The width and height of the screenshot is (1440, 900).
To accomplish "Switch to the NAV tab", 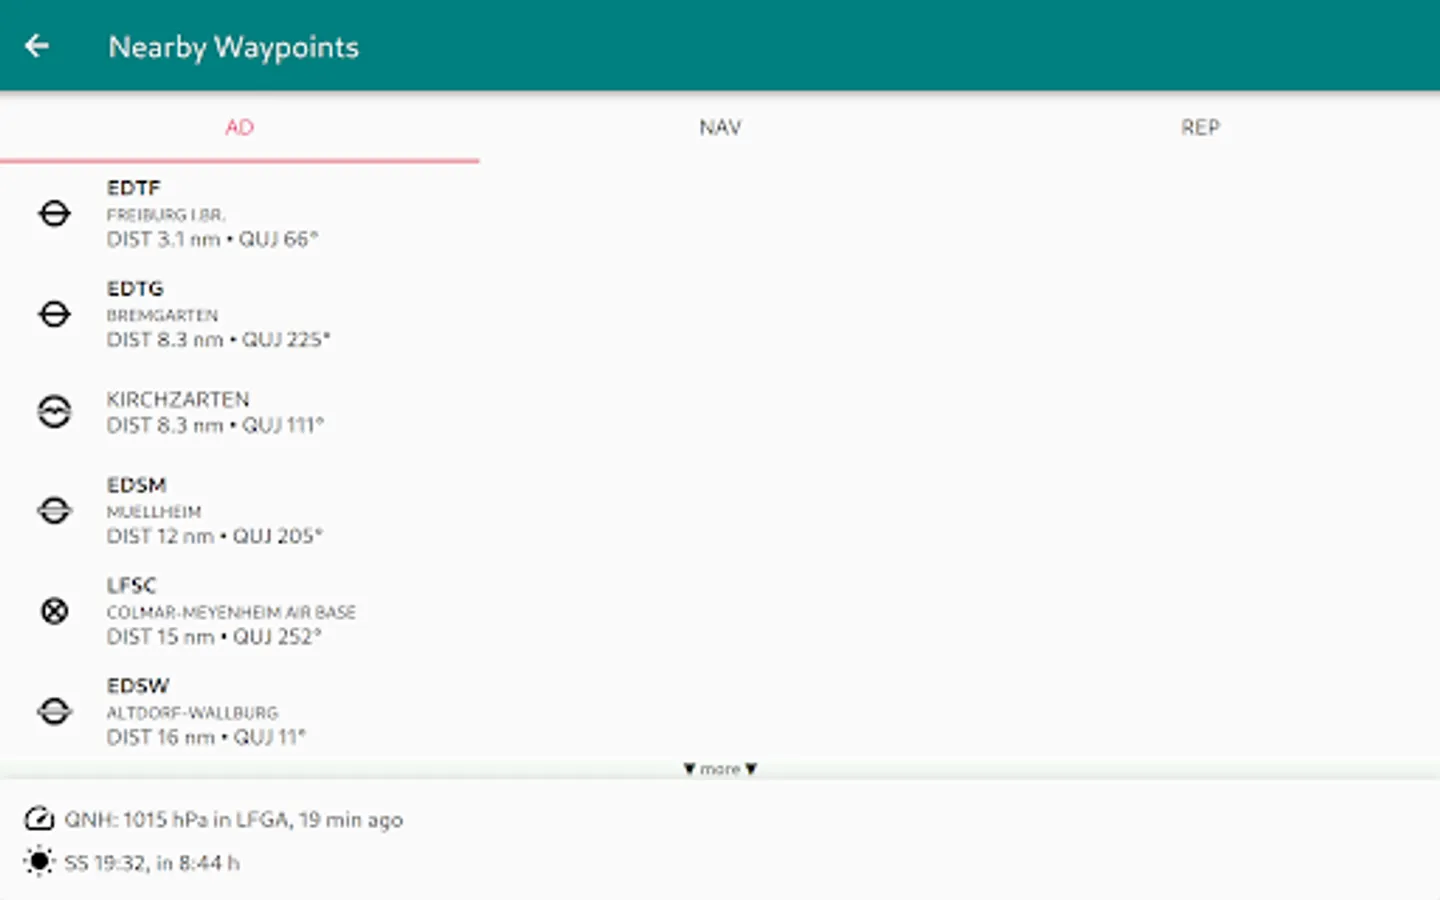I will coord(720,127).
